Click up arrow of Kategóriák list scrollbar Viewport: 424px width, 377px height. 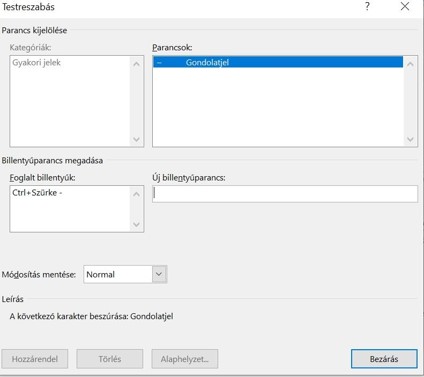pos(136,64)
